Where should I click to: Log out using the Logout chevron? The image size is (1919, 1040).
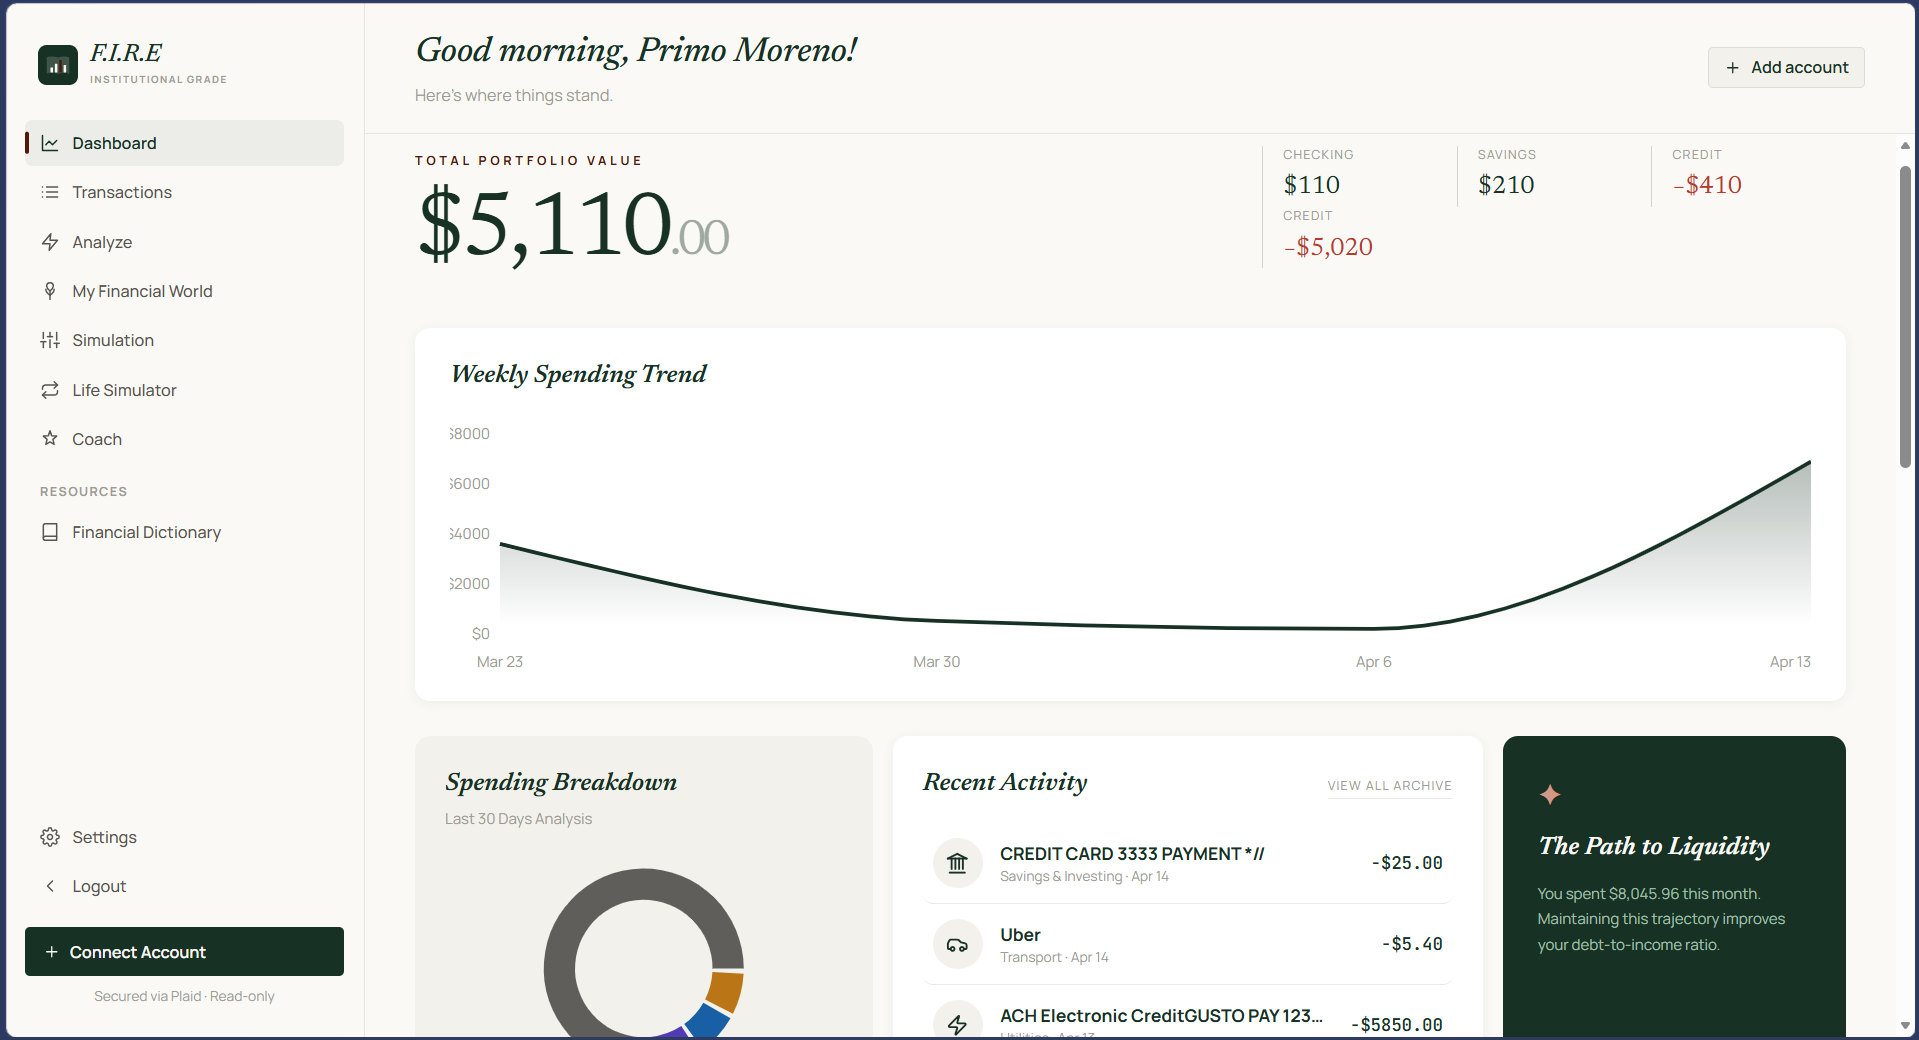[50, 886]
